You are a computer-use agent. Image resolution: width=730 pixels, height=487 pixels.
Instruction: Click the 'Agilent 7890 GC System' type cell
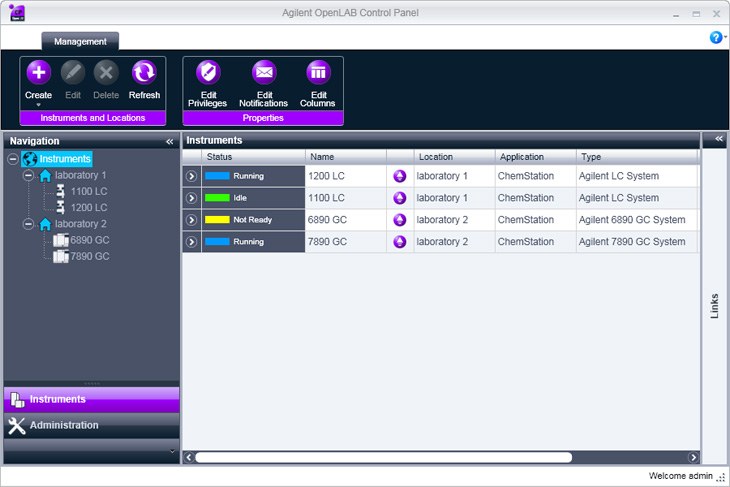click(x=637, y=242)
